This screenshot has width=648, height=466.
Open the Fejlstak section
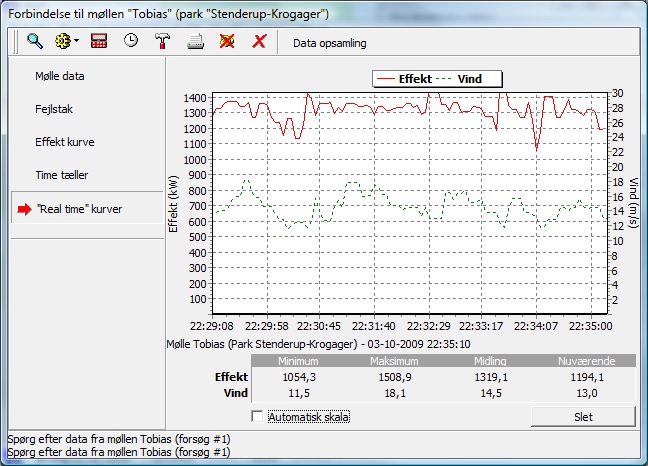click(54, 109)
